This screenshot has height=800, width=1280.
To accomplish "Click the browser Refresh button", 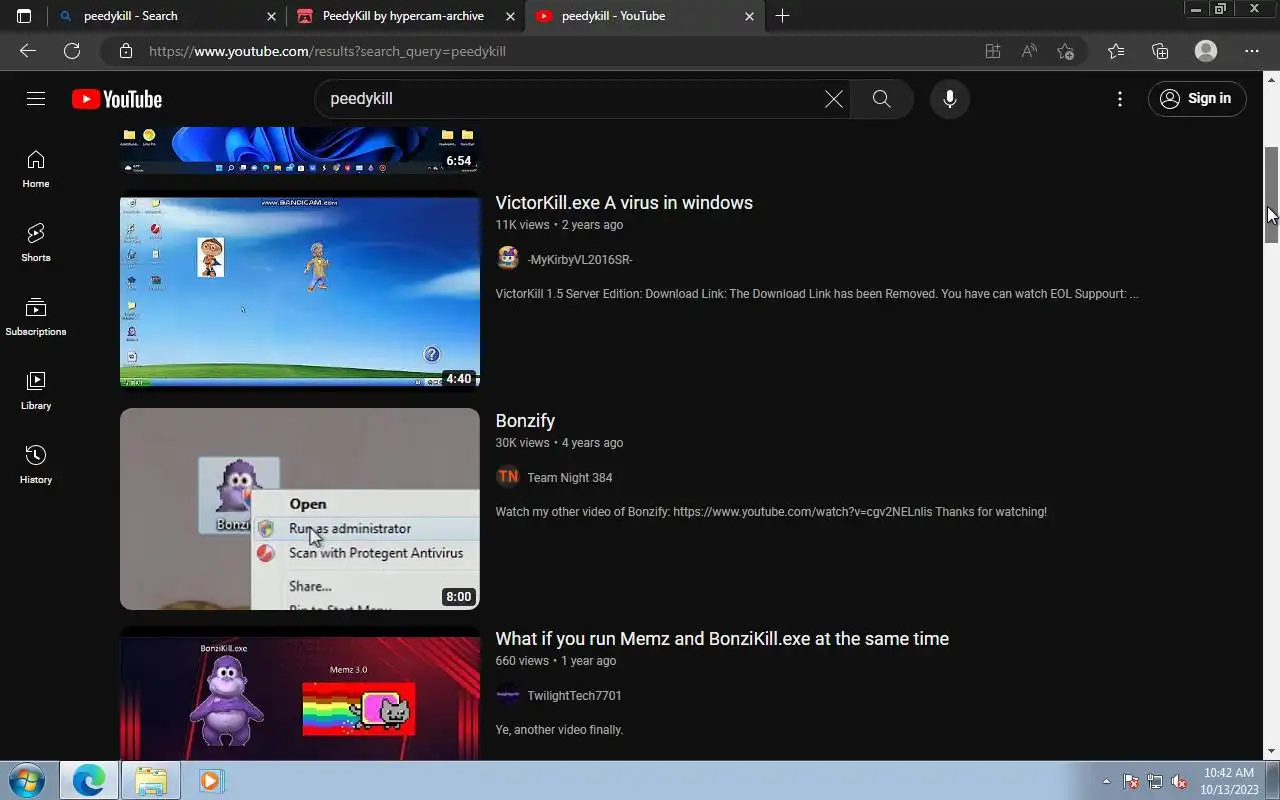I will point(72,51).
